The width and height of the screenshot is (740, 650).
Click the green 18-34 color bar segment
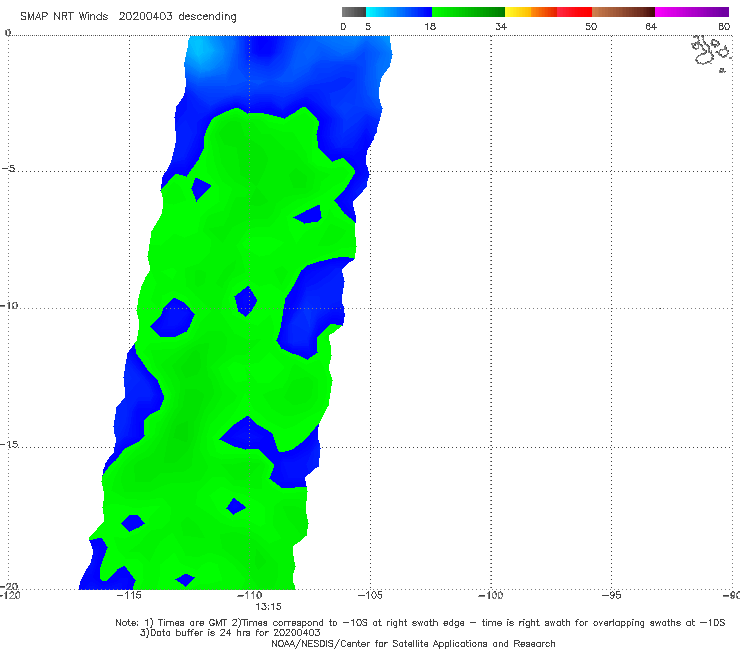coord(468,12)
